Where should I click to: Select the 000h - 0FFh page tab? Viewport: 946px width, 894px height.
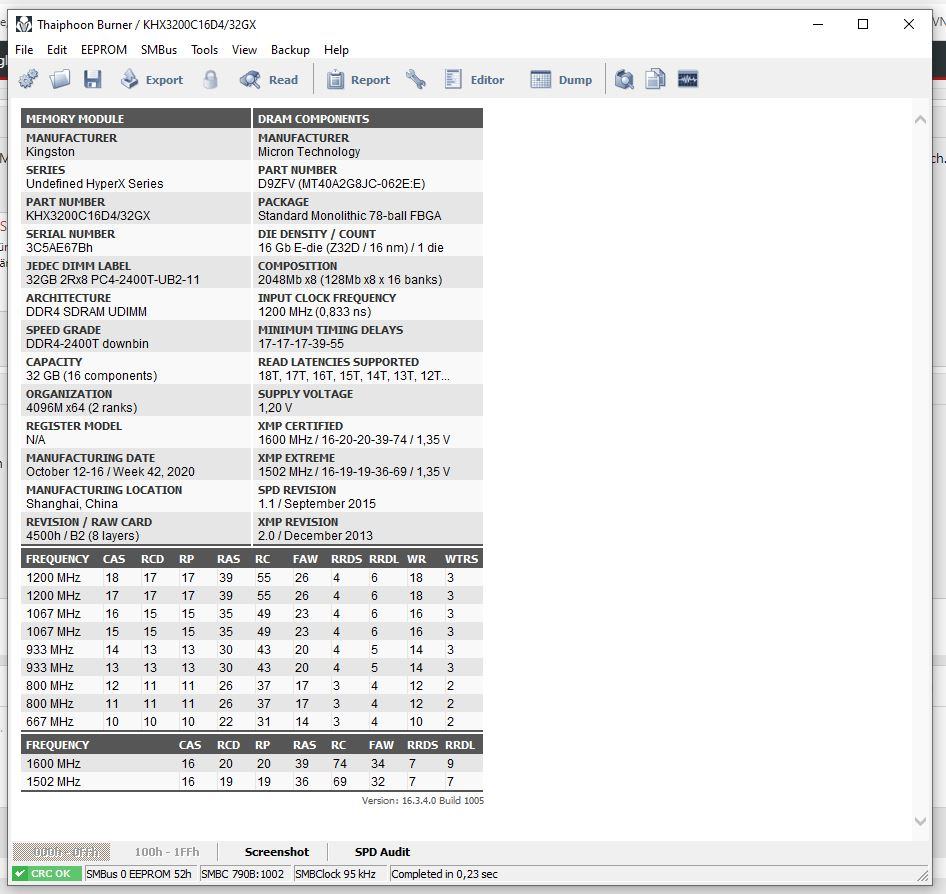(62, 852)
